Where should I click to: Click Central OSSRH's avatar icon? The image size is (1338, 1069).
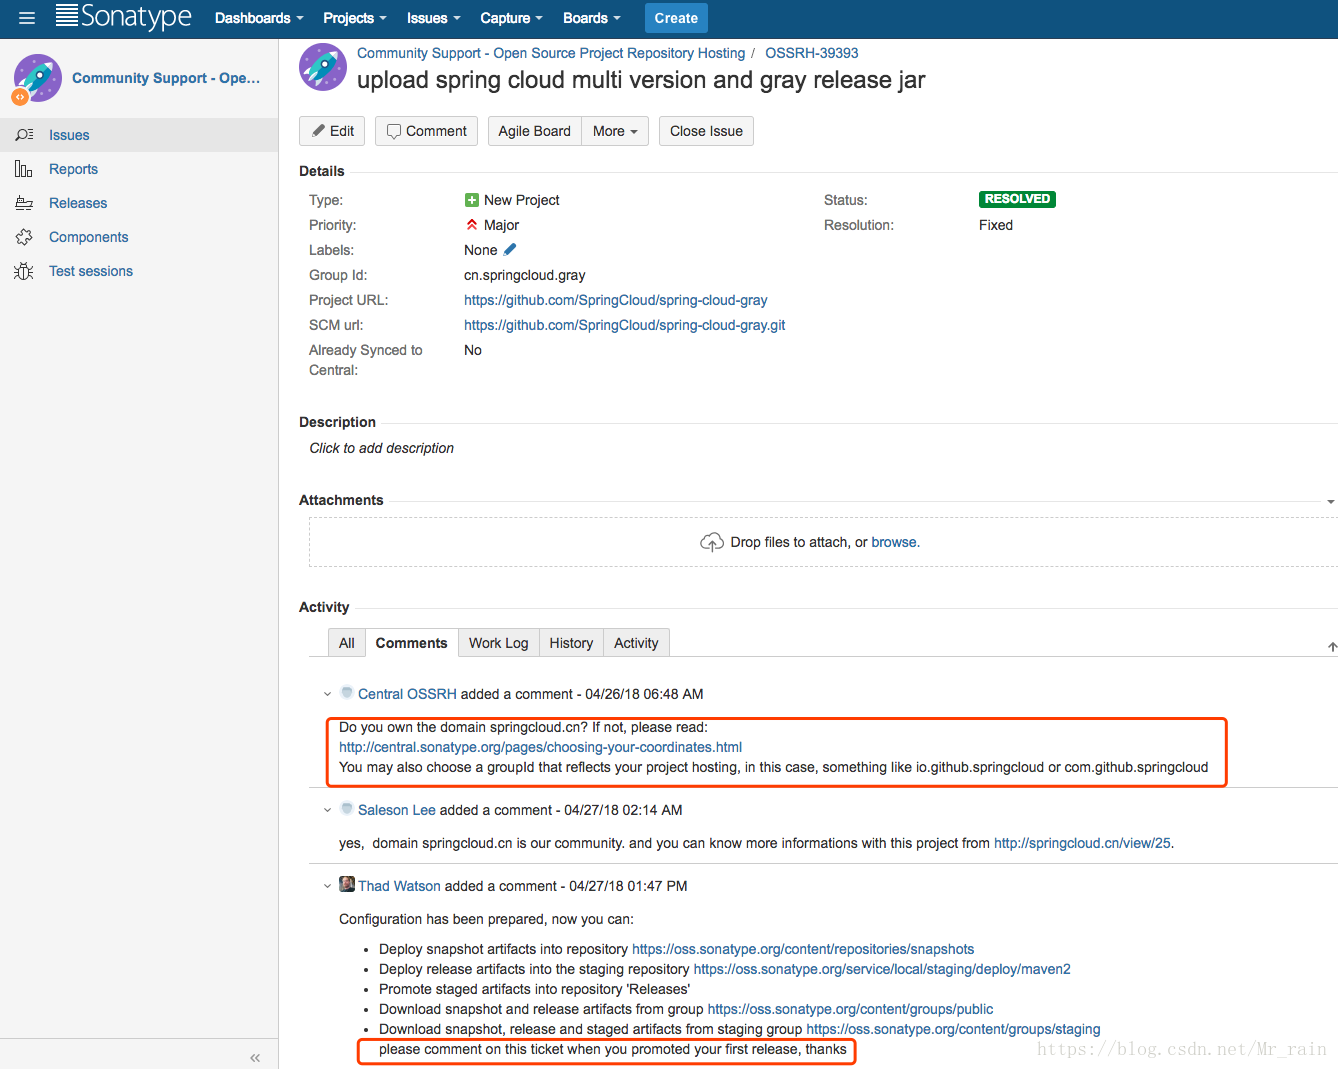click(x=347, y=692)
